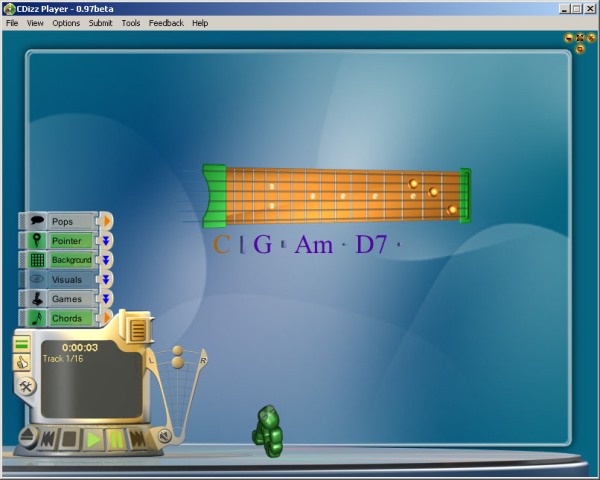Click the gold minus minimize orb

click(x=569, y=38)
